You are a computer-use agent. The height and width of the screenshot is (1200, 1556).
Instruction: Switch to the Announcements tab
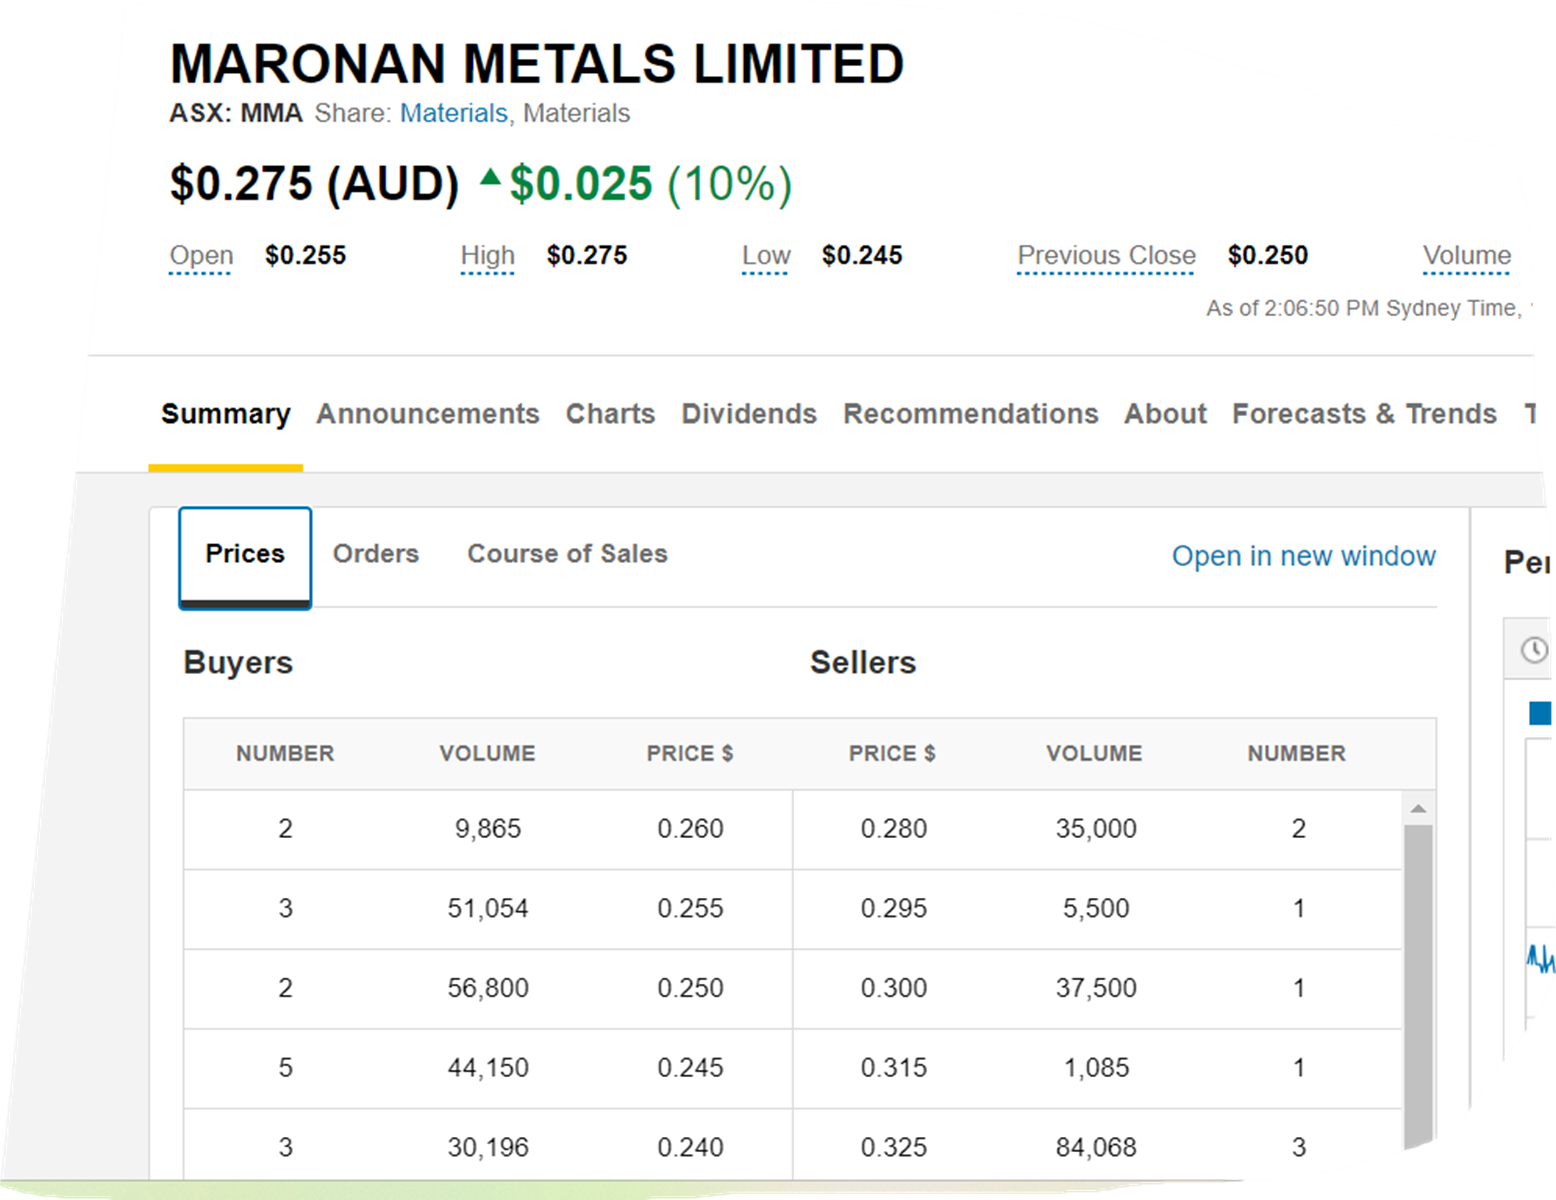tap(428, 414)
